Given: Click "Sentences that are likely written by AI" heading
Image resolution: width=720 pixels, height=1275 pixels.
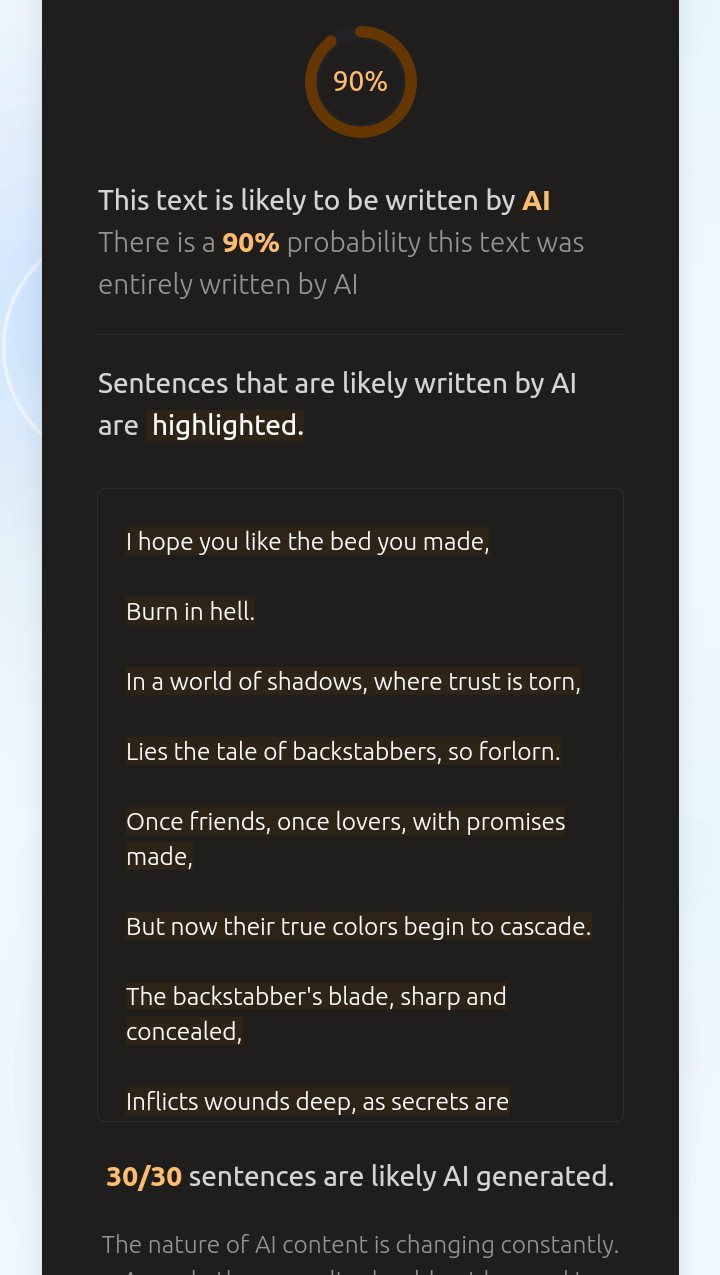Looking at the screenshot, I should (337, 383).
